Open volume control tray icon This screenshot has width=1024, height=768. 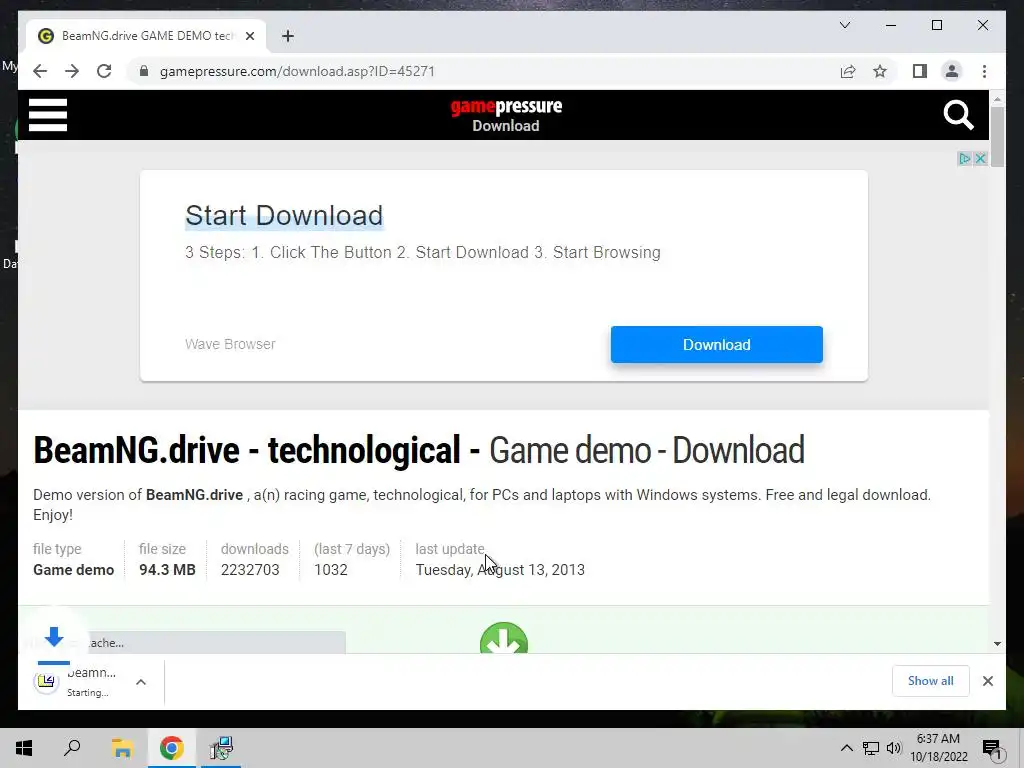[894, 748]
